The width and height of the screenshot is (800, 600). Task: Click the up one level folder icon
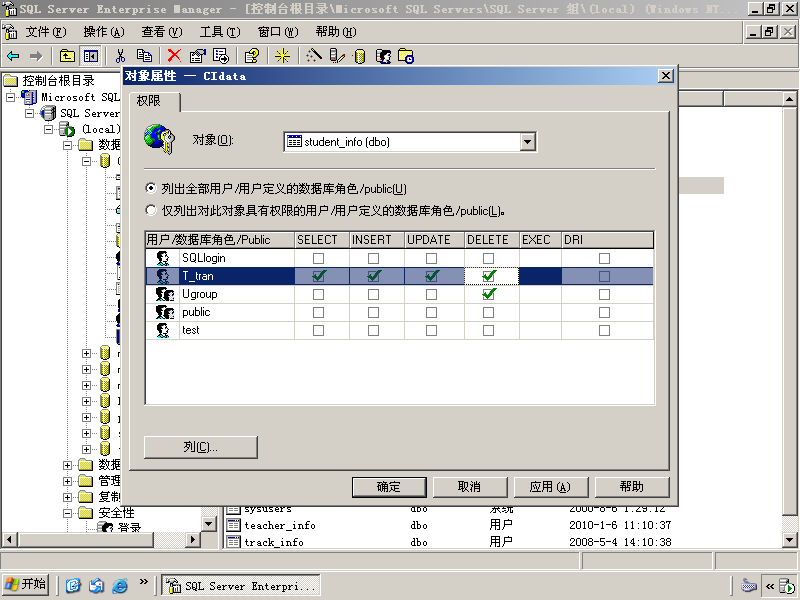pyautogui.click(x=67, y=56)
